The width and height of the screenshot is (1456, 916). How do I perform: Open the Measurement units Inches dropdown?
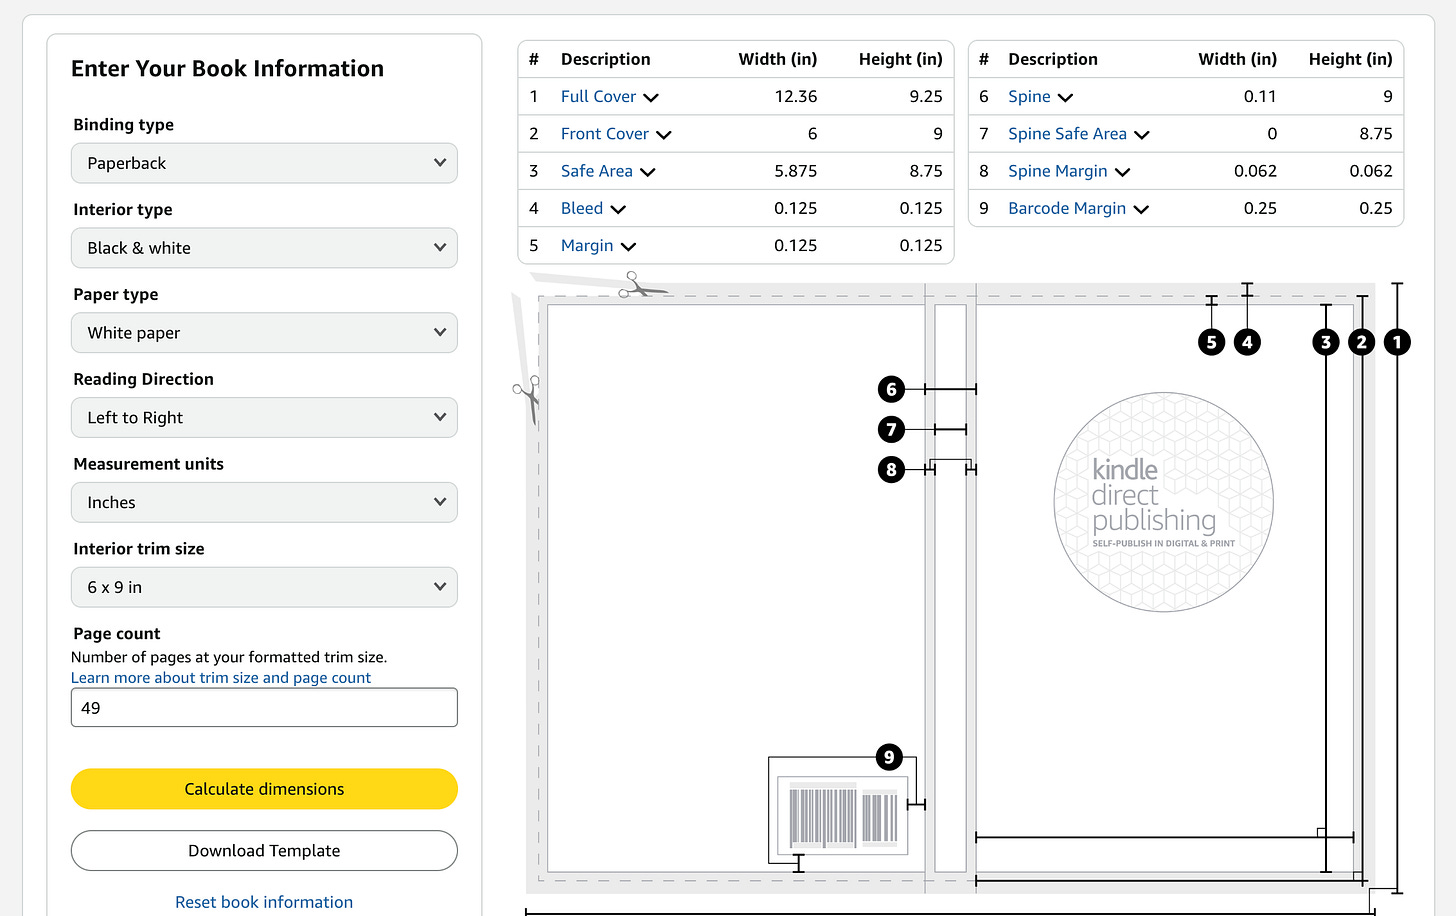264,502
